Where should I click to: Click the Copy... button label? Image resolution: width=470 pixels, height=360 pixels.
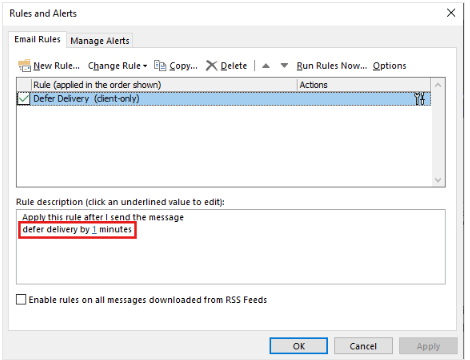pos(183,66)
